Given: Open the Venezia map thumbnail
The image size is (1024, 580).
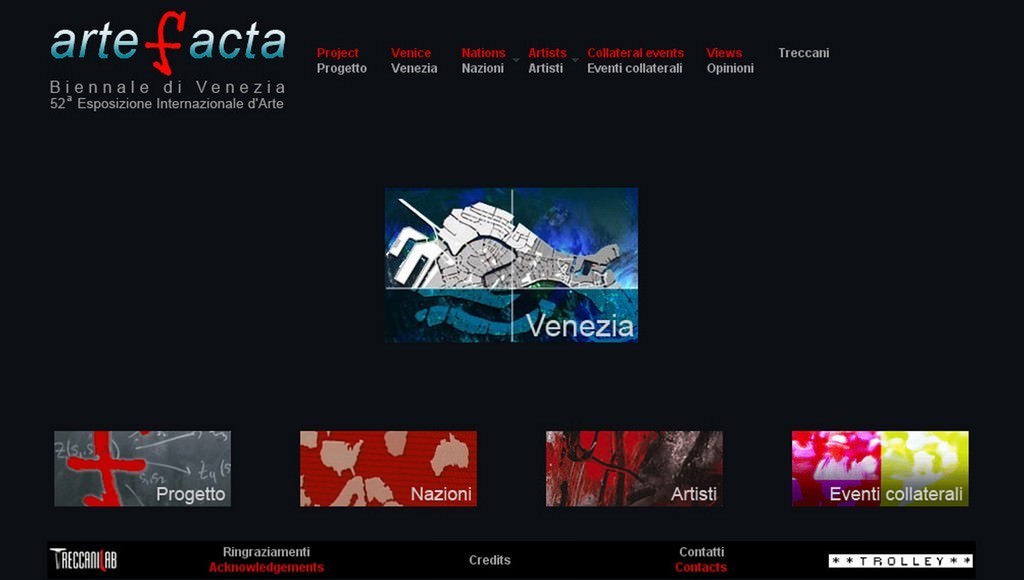Looking at the screenshot, I should point(511,265).
